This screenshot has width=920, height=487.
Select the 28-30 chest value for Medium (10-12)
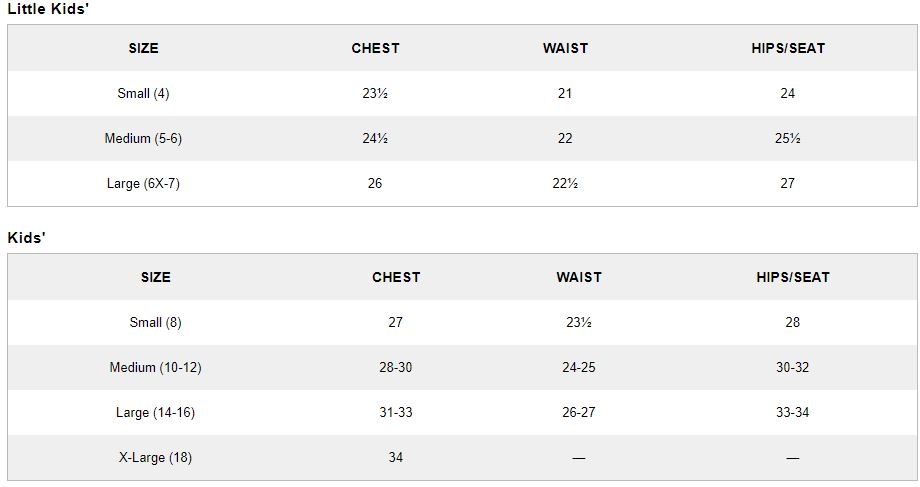click(x=396, y=368)
